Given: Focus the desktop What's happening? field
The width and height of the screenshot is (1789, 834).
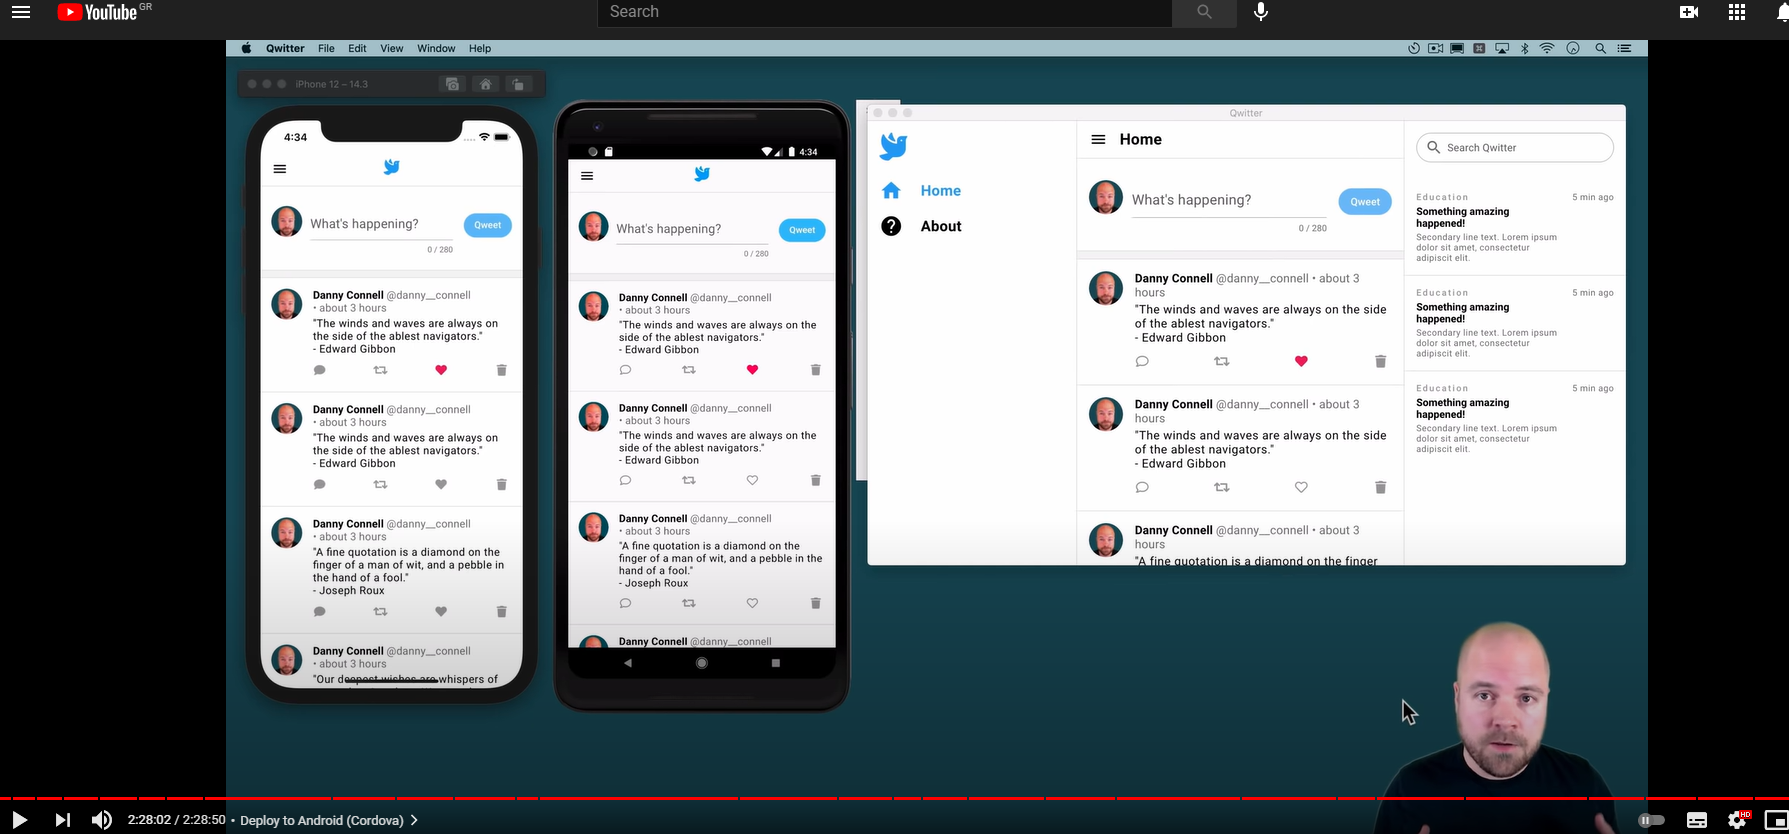Looking at the screenshot, I should tap(1229, 200).
